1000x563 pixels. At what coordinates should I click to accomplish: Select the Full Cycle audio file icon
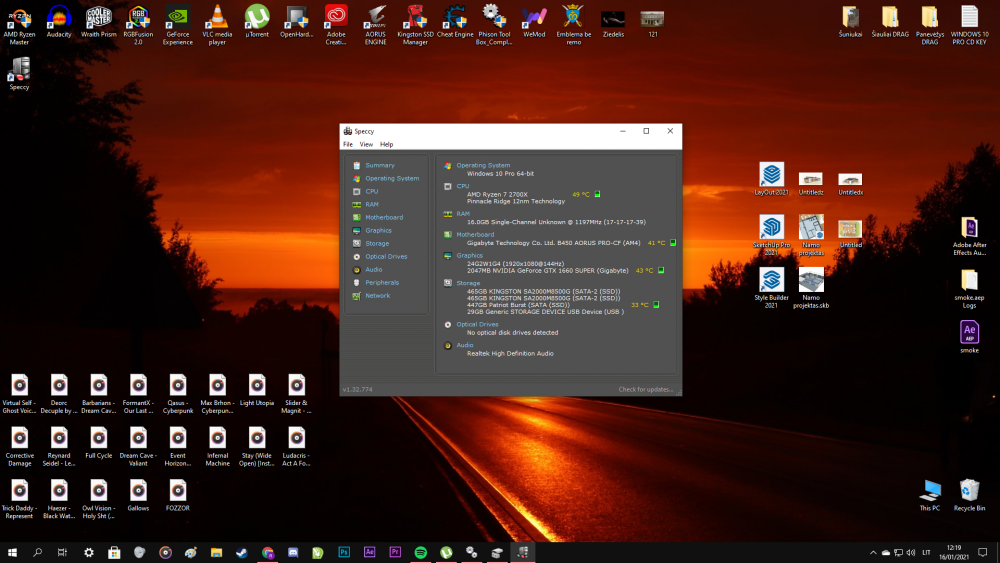coord(99,442)
